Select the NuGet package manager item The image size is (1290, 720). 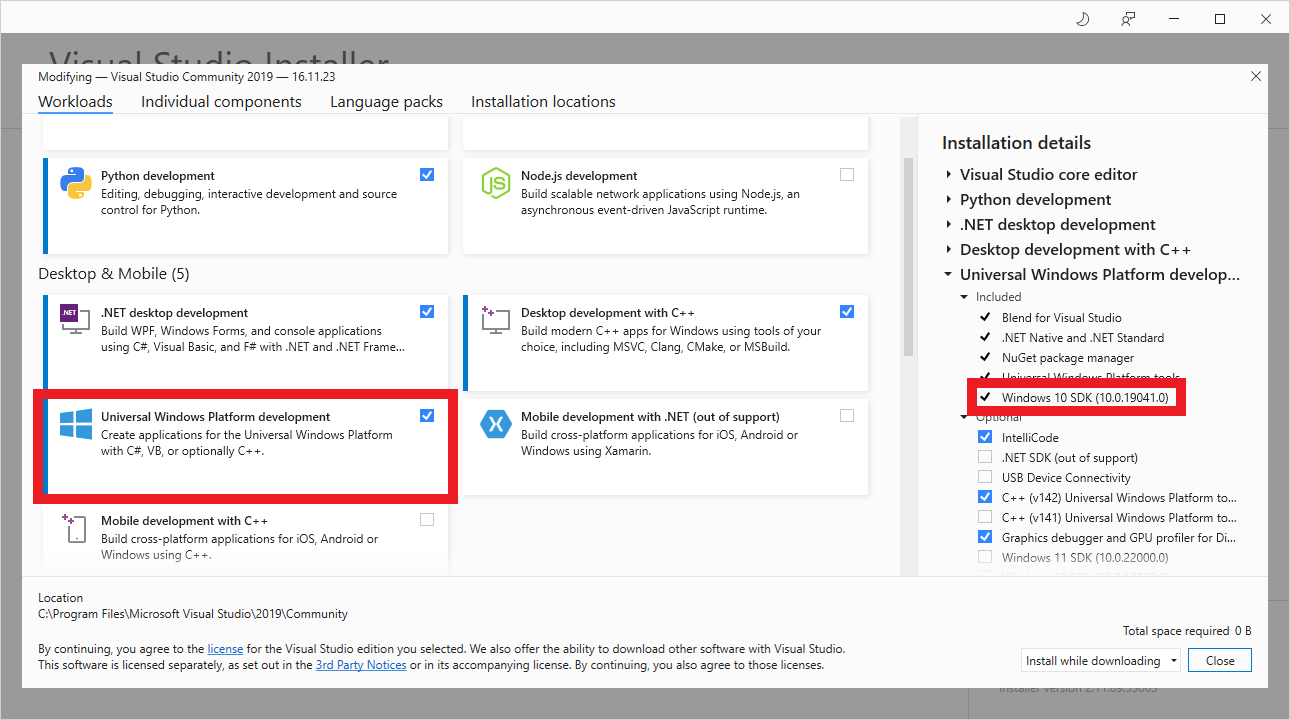[1068, 357]
